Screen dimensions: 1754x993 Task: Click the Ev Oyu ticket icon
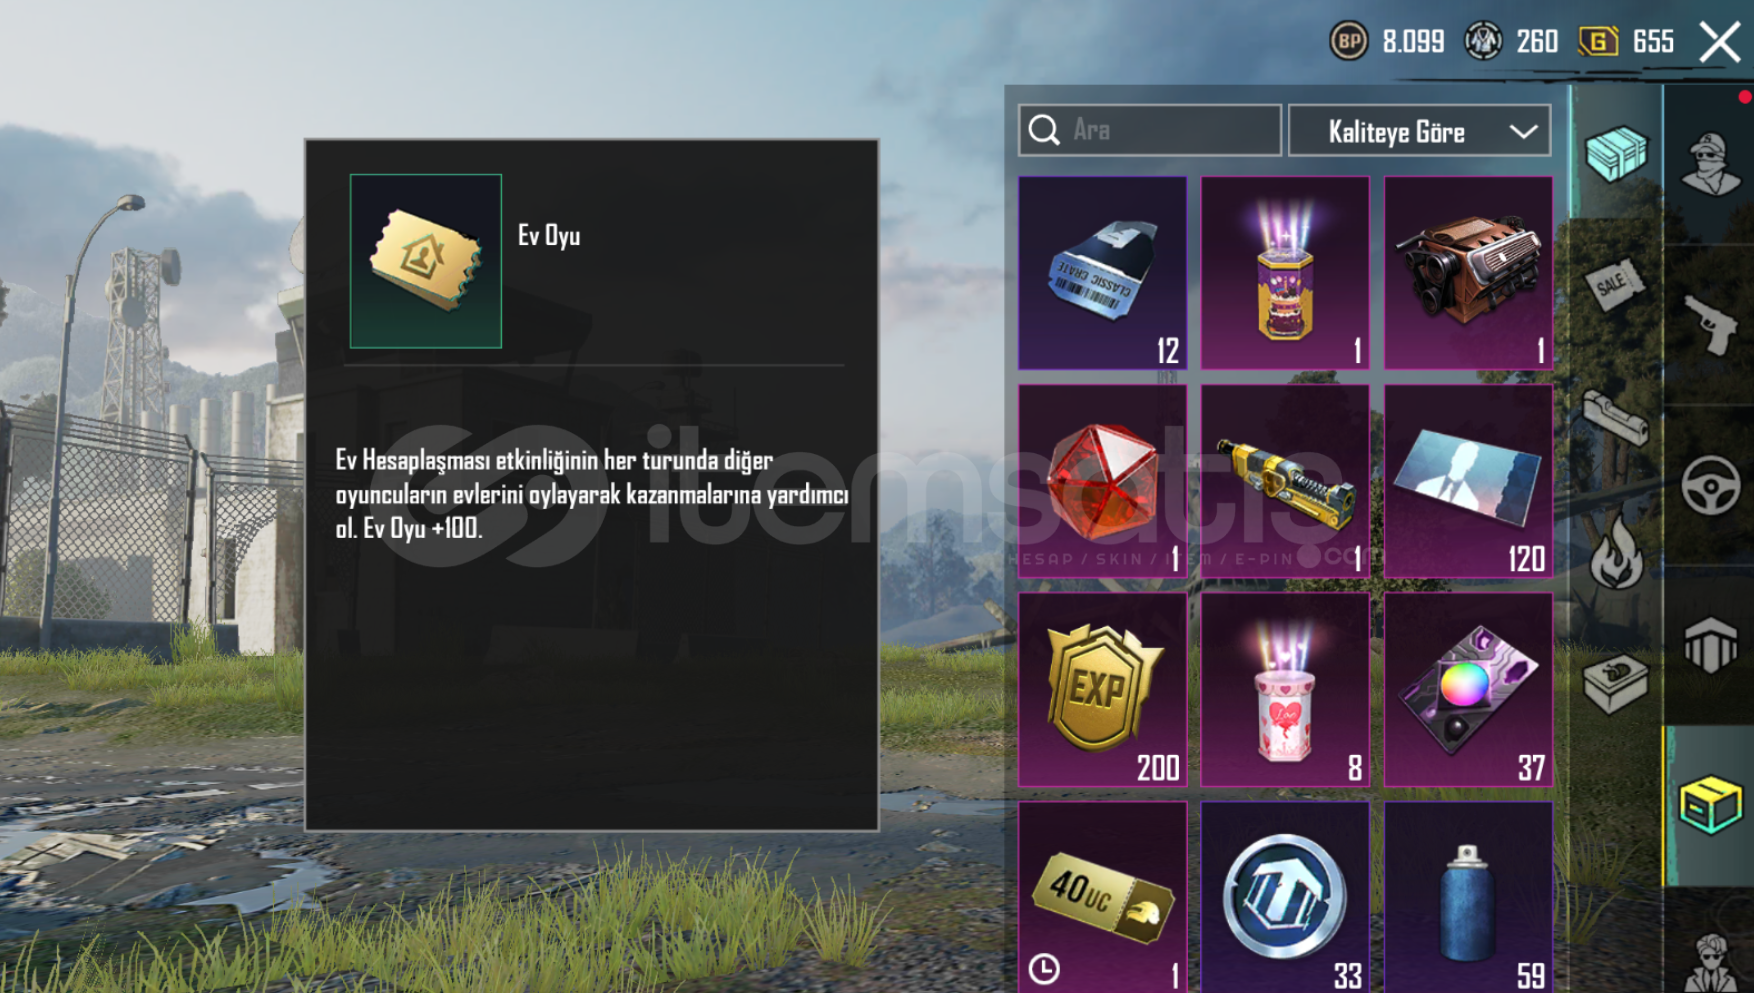(x=426, y=261)
